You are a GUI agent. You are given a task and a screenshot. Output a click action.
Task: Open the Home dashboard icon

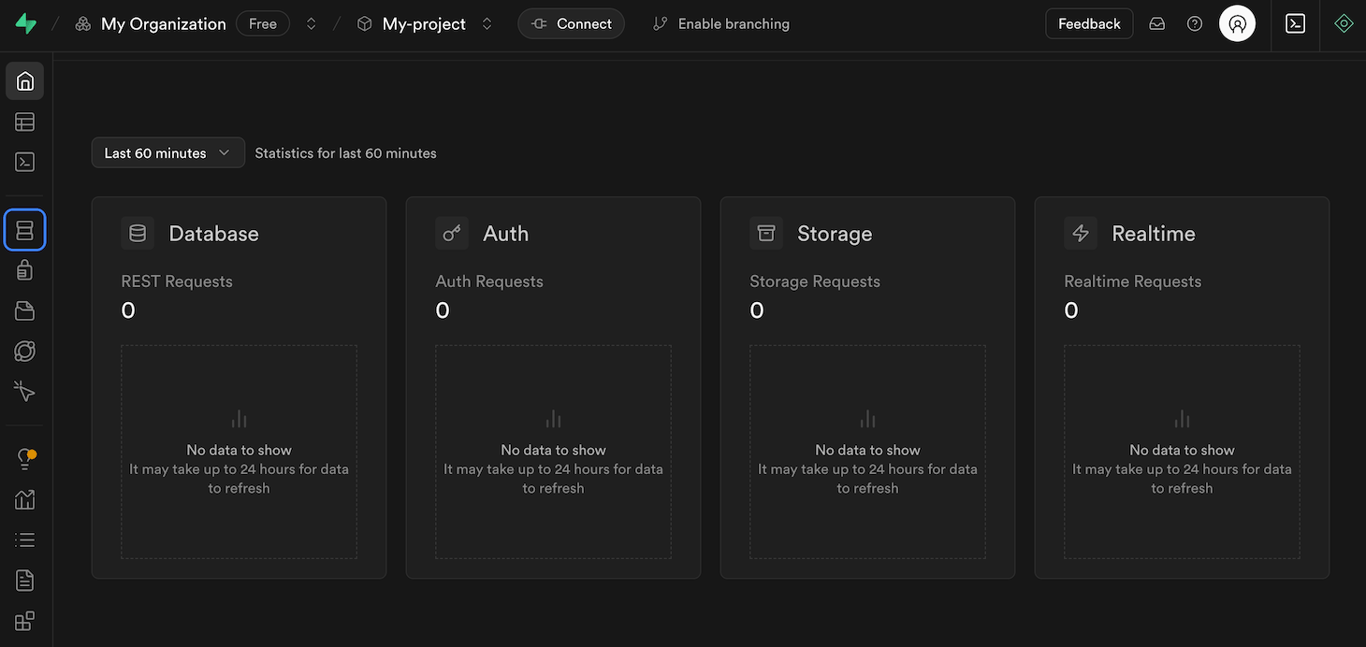(x=24, y=80)
